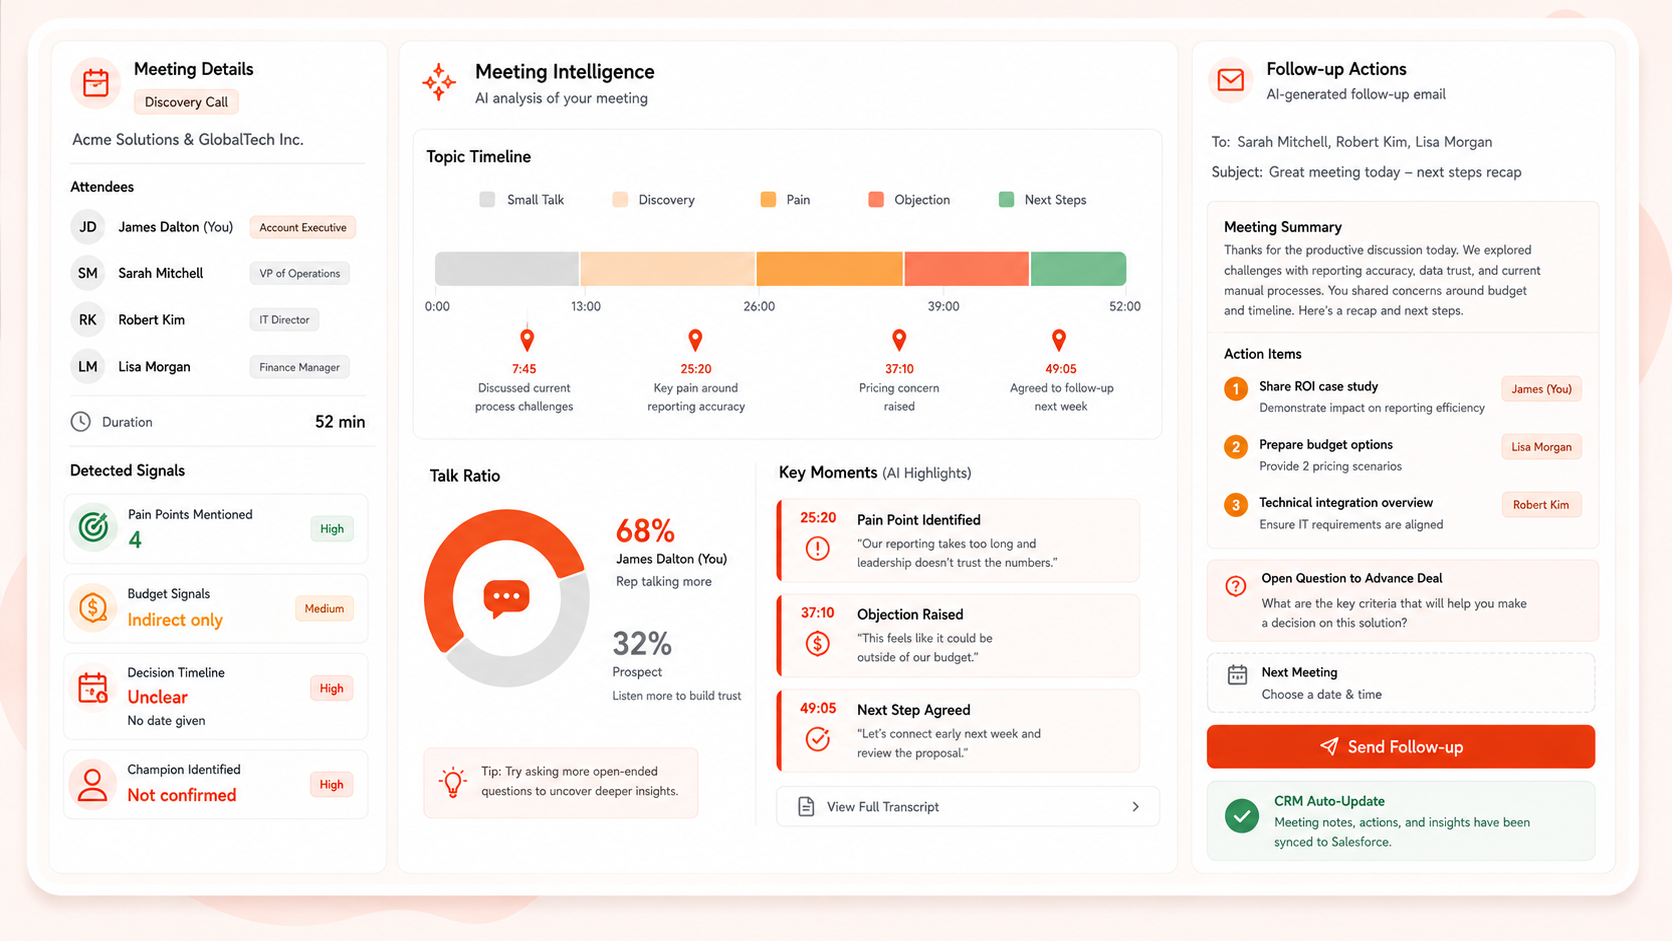Jump to the 7:45 timeline marker pin
This screenshot has width=1672, height=941.
[x=527, y=340]
